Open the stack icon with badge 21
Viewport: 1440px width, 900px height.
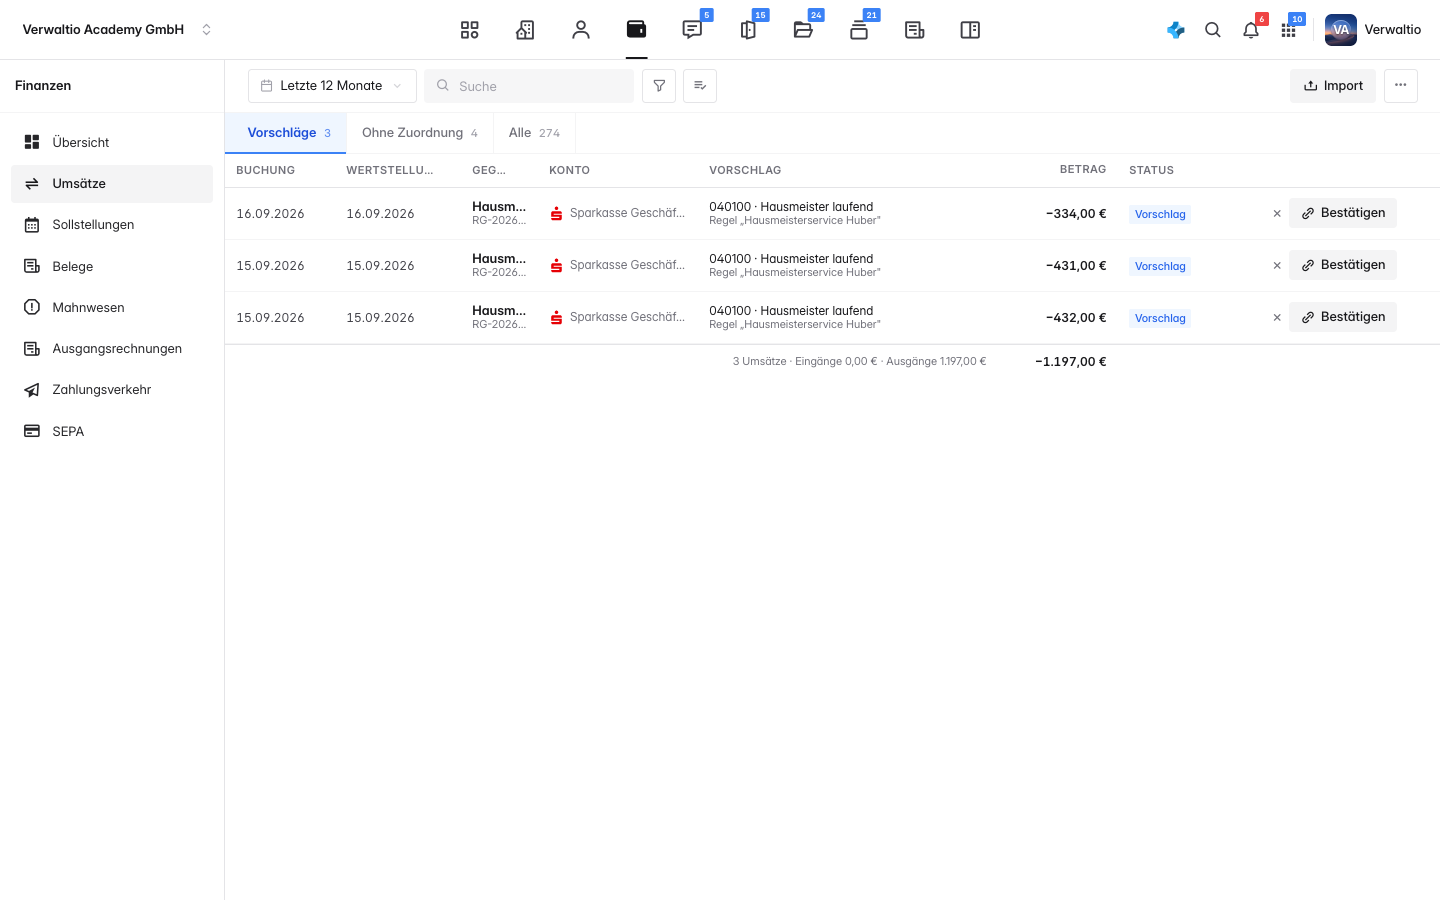pos(859,30)
